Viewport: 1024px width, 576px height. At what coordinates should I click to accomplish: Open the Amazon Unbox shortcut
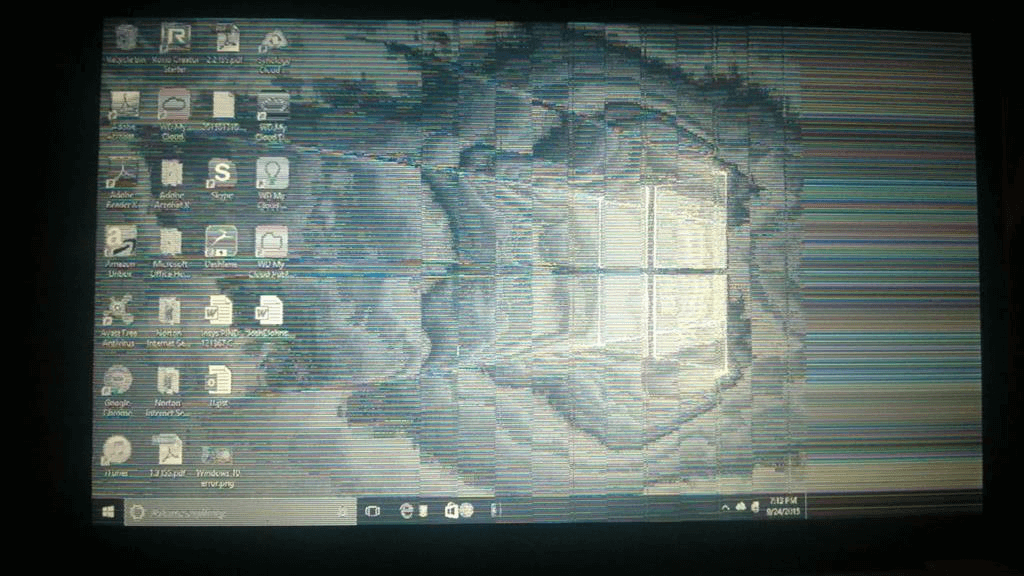pyautogui.click(x=121, y=251)
